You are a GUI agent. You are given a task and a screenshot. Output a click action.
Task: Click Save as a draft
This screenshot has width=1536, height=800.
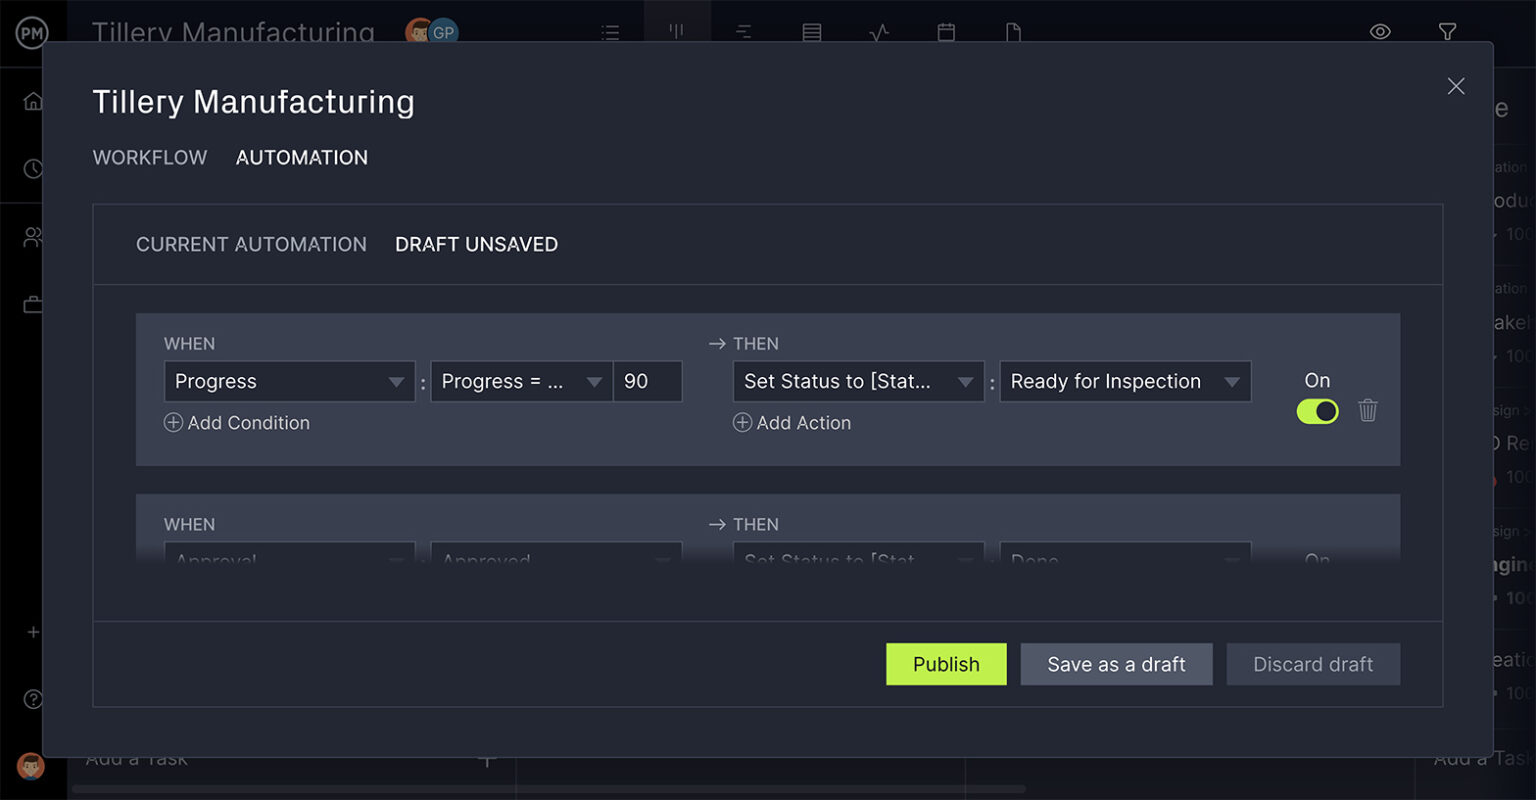click(x=1116, y=664)
